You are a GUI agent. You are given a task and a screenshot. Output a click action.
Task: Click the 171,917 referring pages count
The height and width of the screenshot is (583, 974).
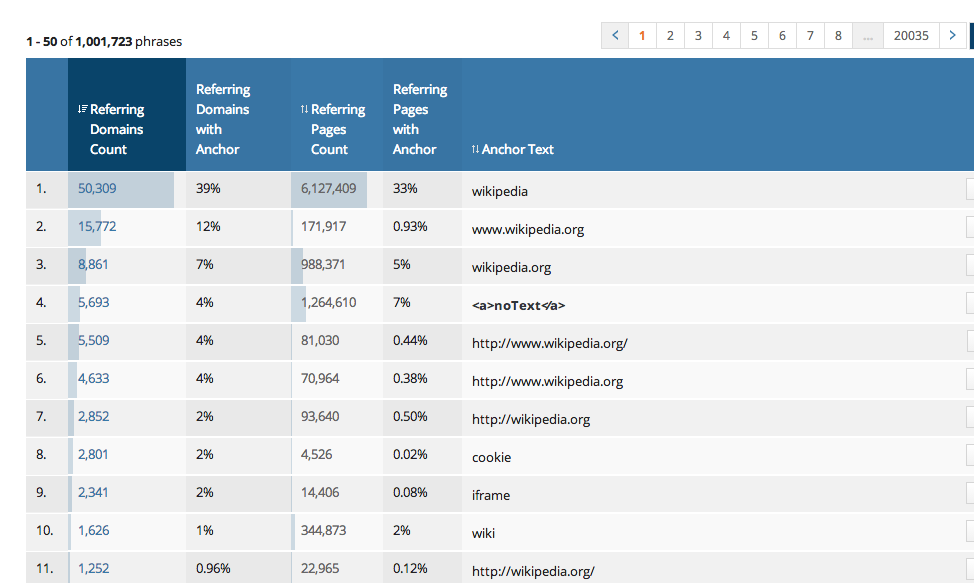pos(323,226)
